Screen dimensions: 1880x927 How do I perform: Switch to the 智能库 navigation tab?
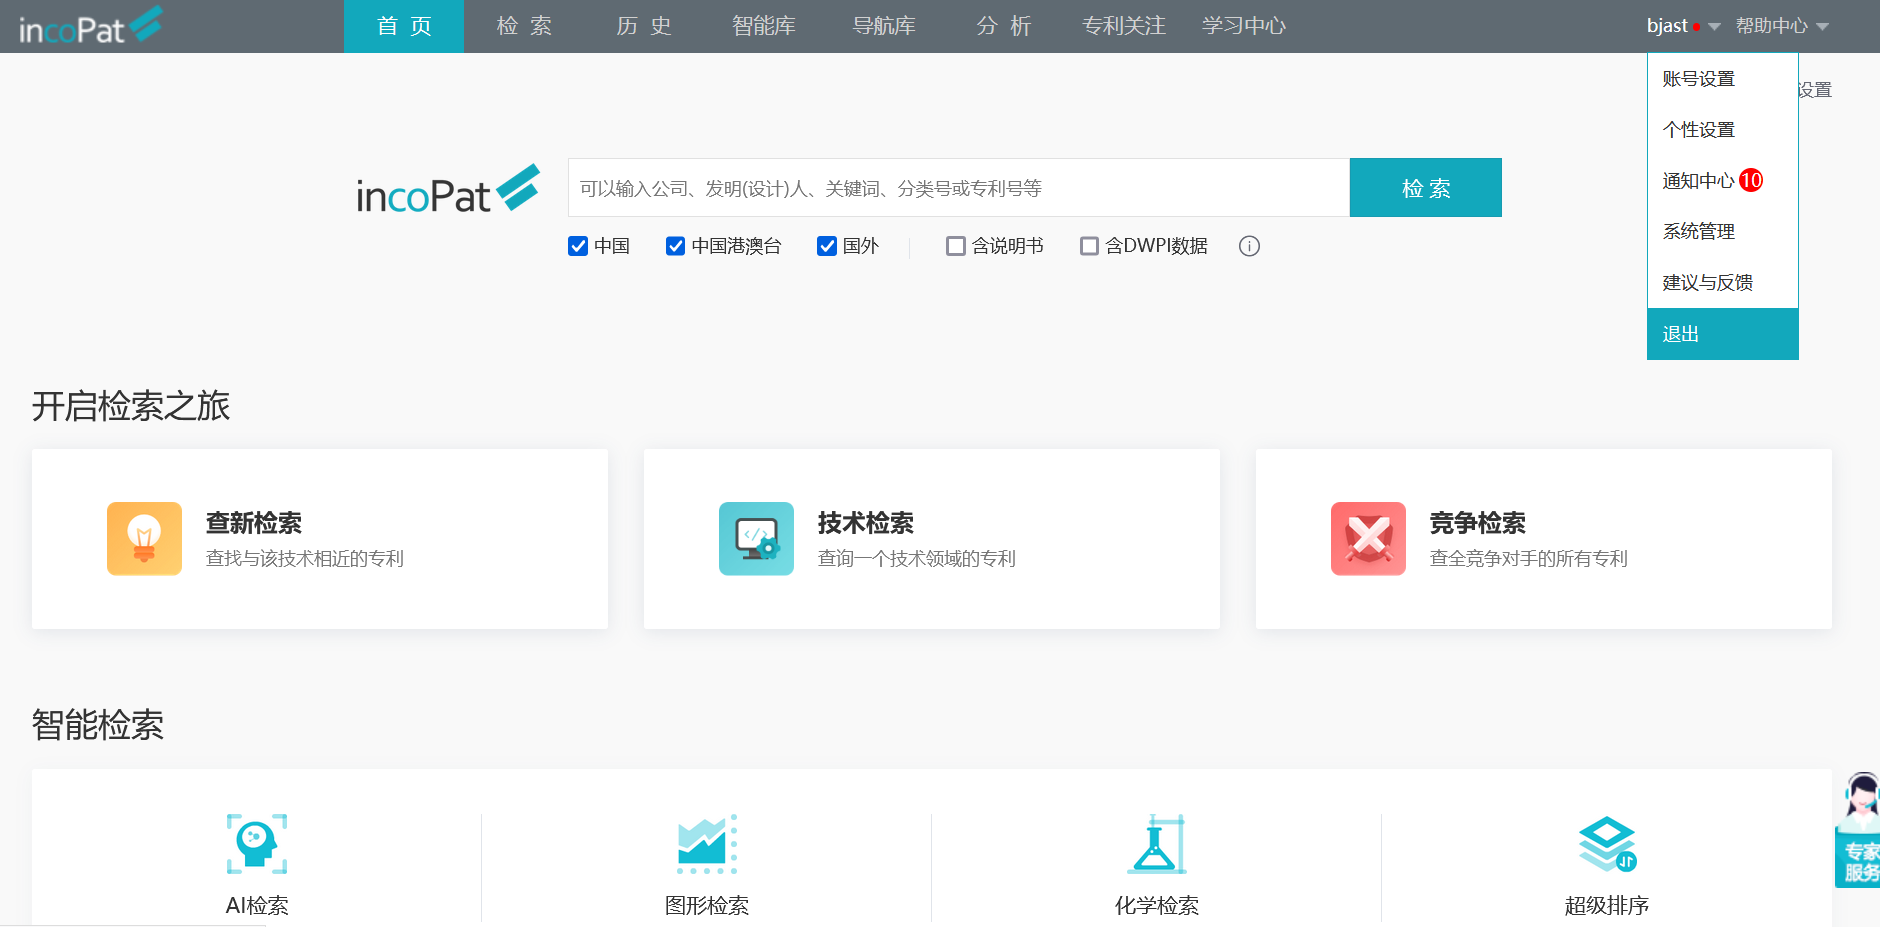click(763, 26)
